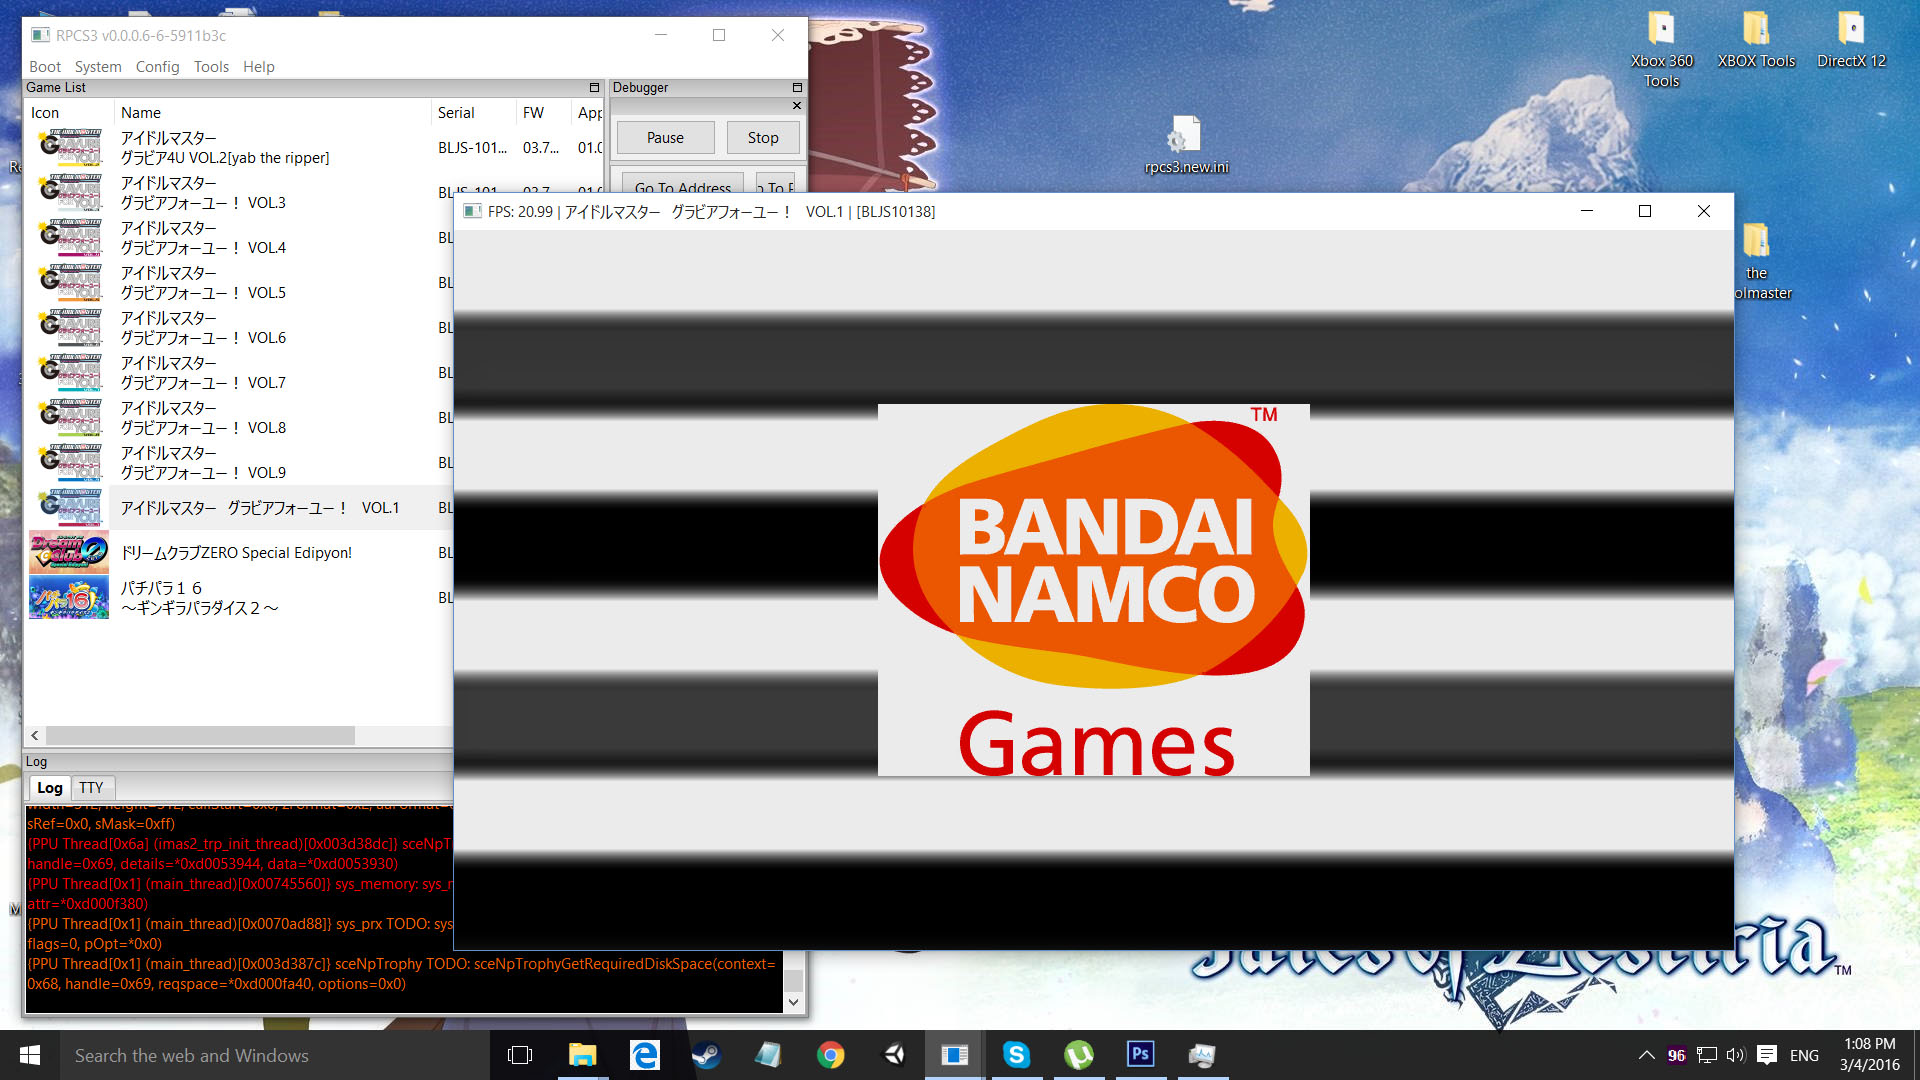The height and width of the screenshot is (1080, 1920).
Task: Open Steam from the taskbar
Action: [x=706, y=1055]
